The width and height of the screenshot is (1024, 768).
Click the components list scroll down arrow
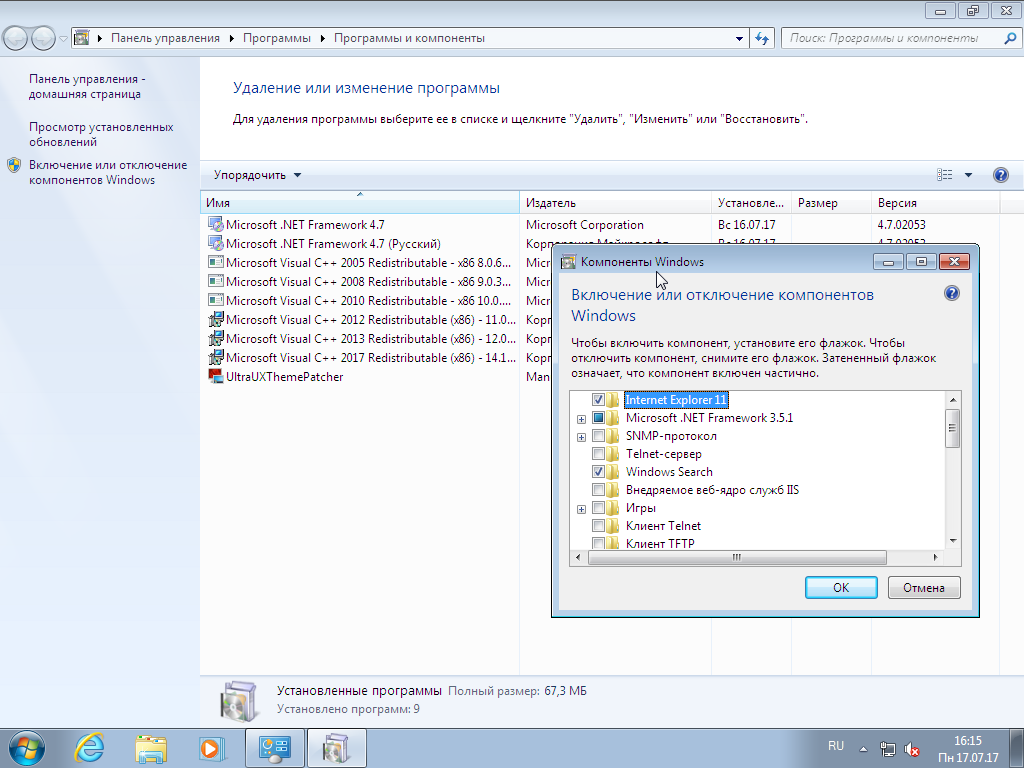click(953, 541)
